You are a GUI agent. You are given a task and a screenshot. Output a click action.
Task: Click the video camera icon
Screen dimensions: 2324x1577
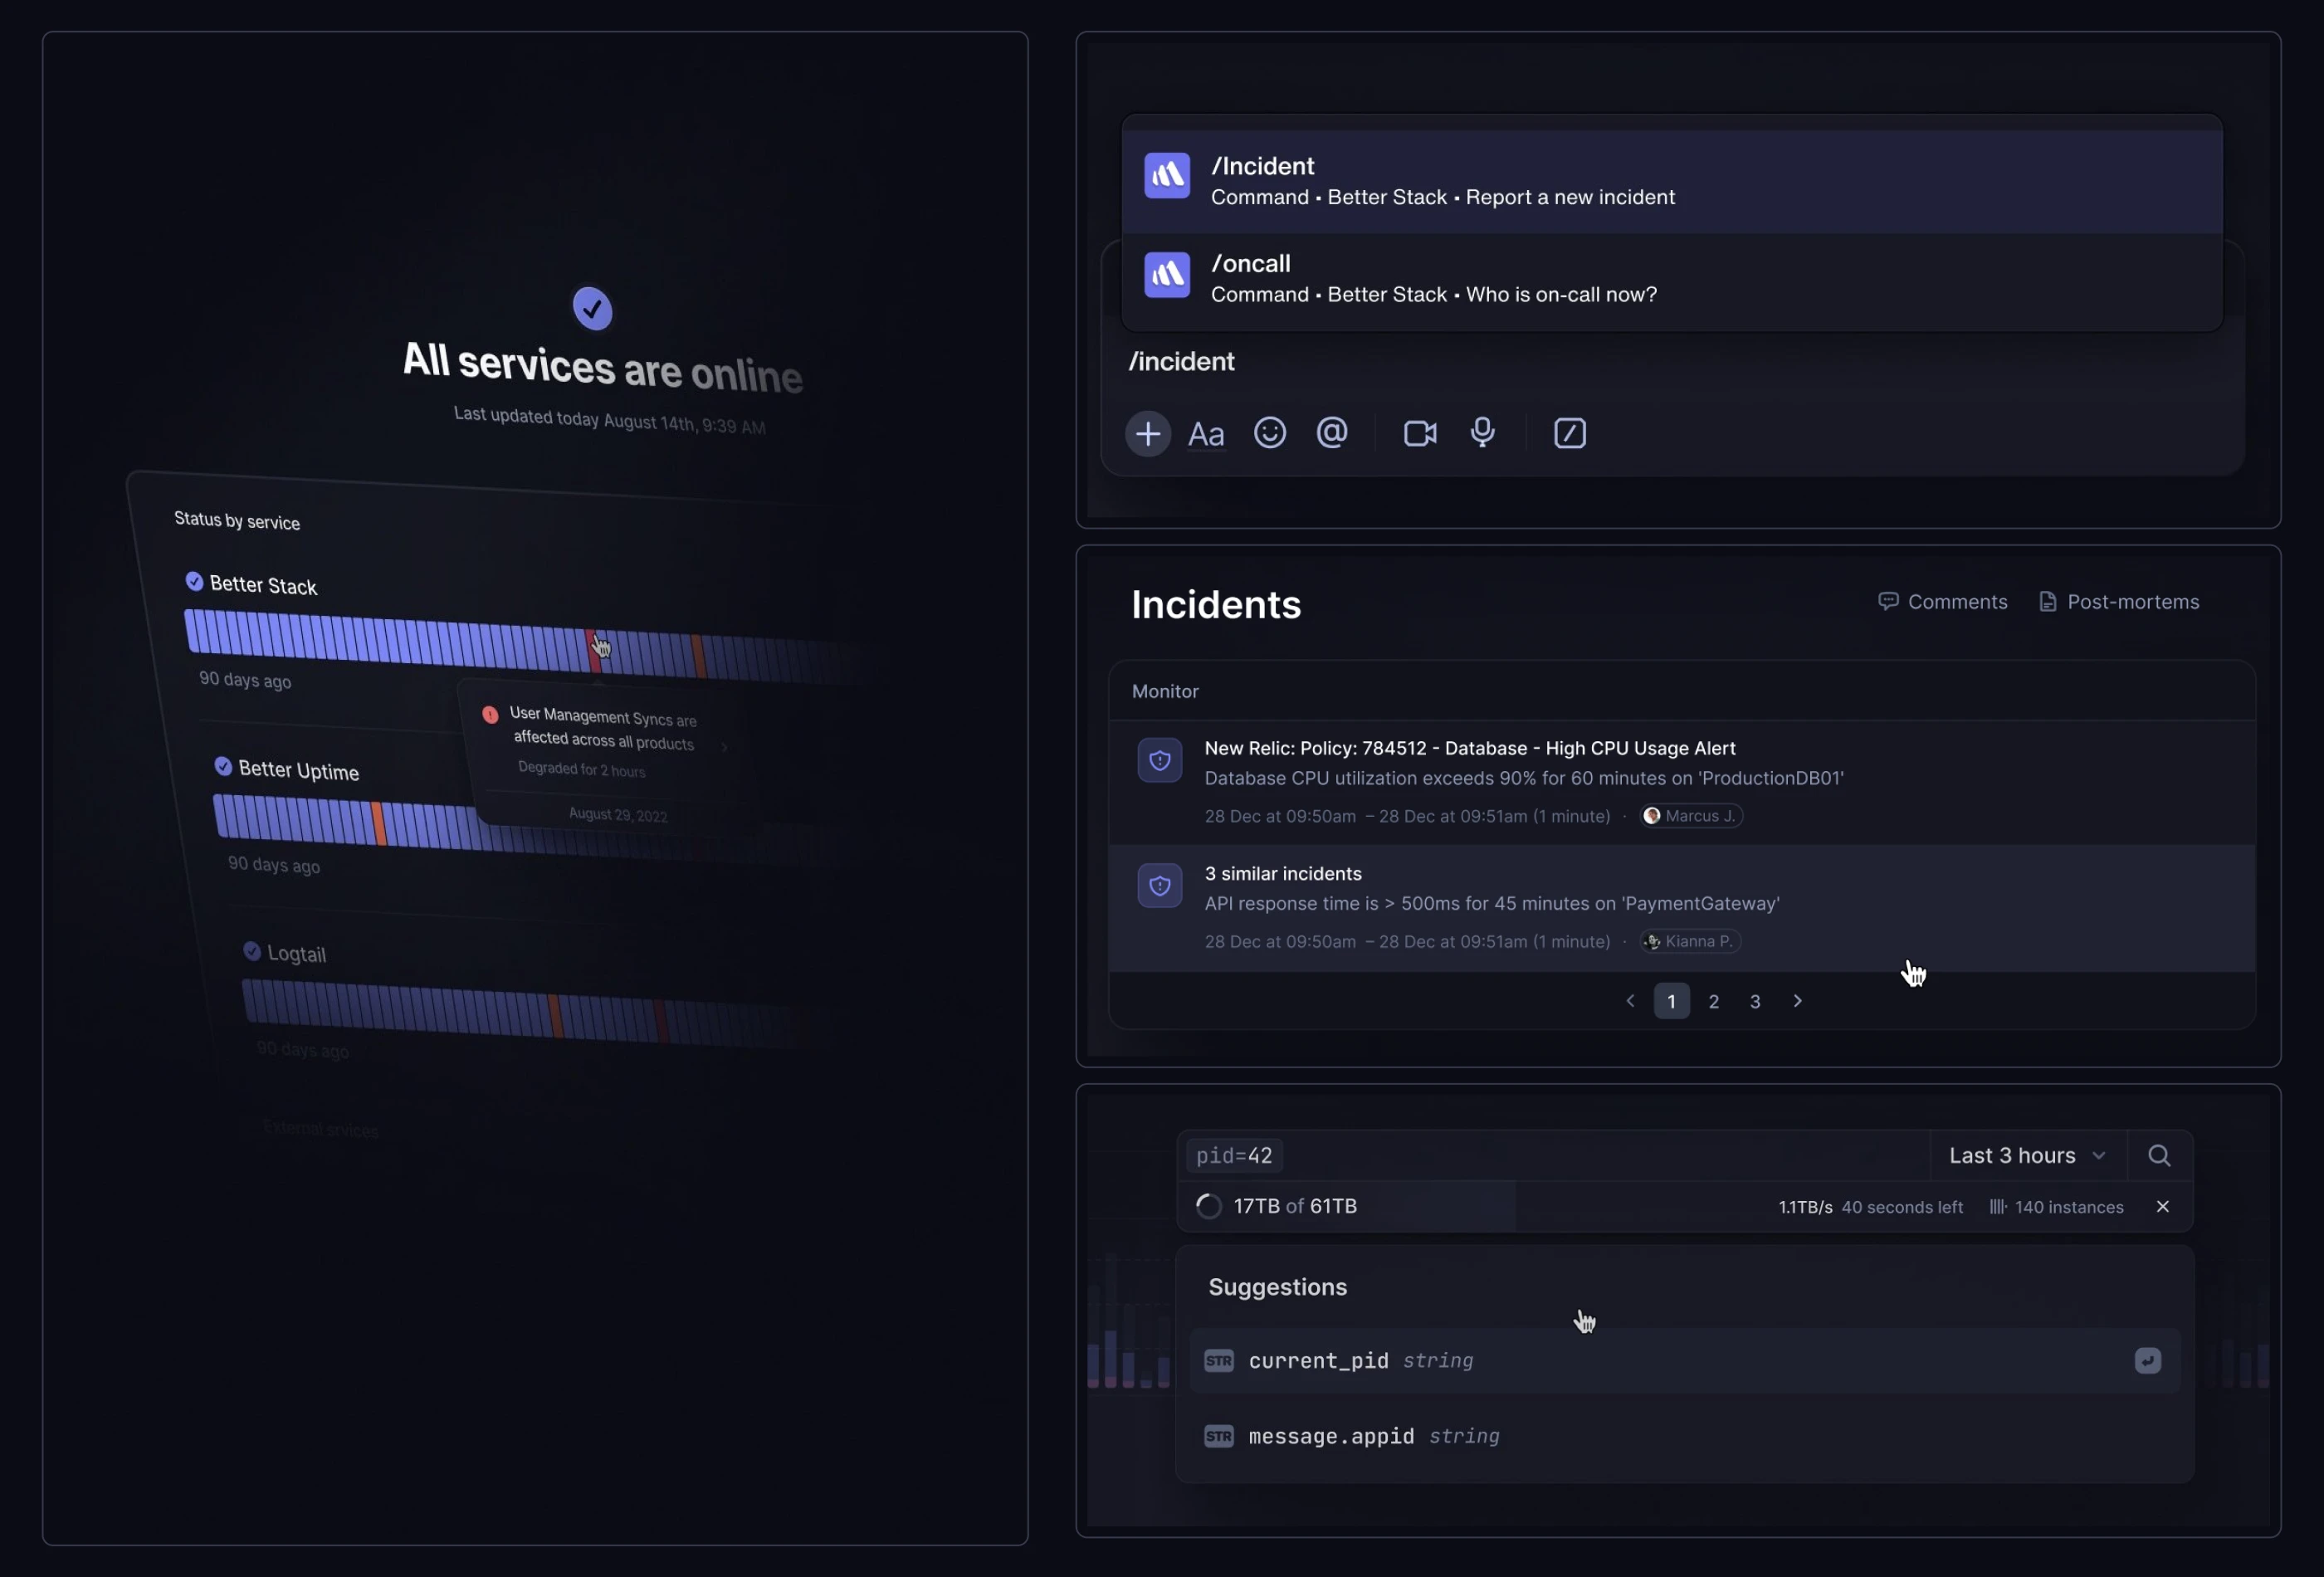[1419, 434]
